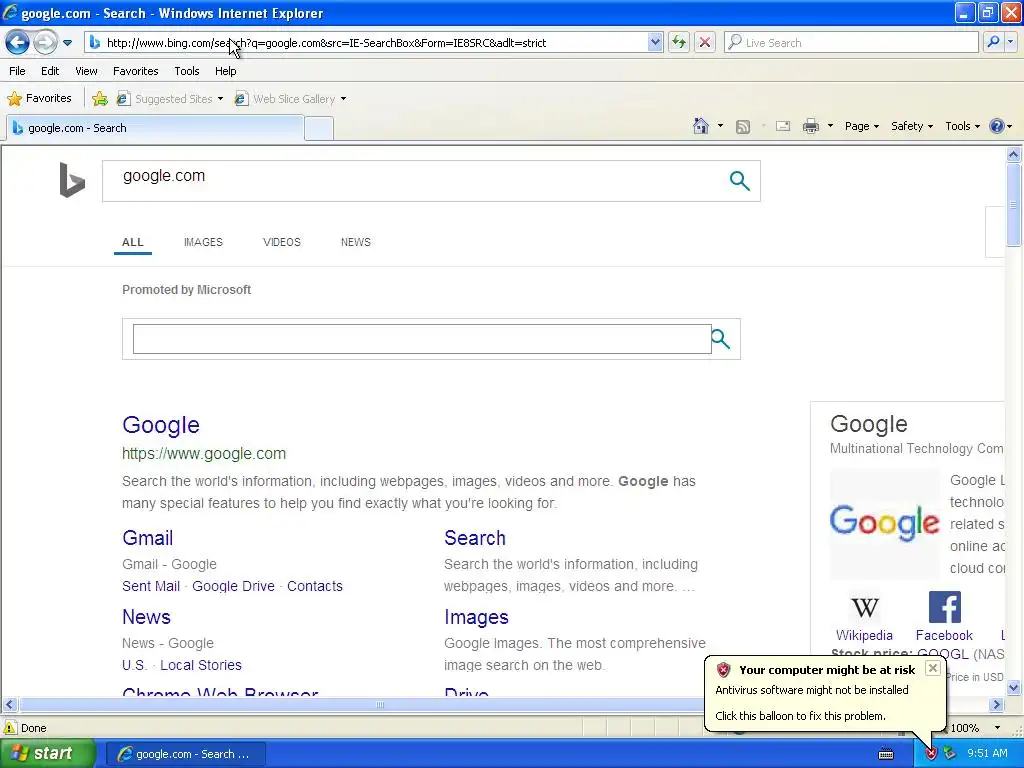1024x768 pixels.
Task: Open the Favorites menu in menu bar
Action: pos(135,71)
